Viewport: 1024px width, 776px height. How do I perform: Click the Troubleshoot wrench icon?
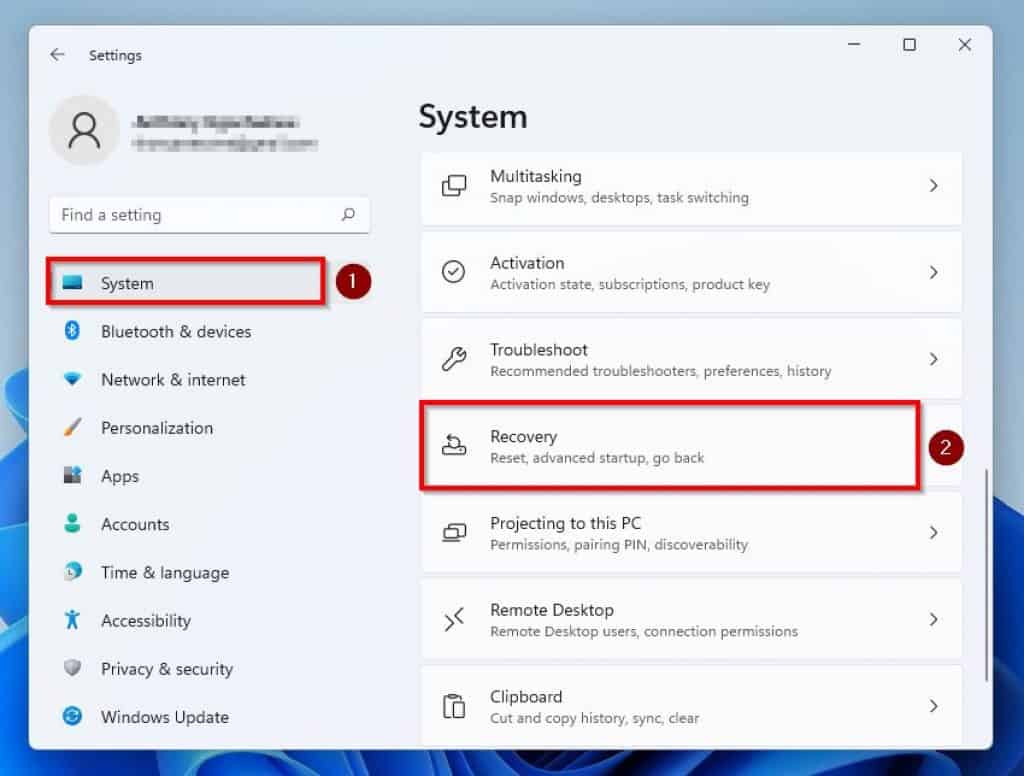click(x=454, y=359)
